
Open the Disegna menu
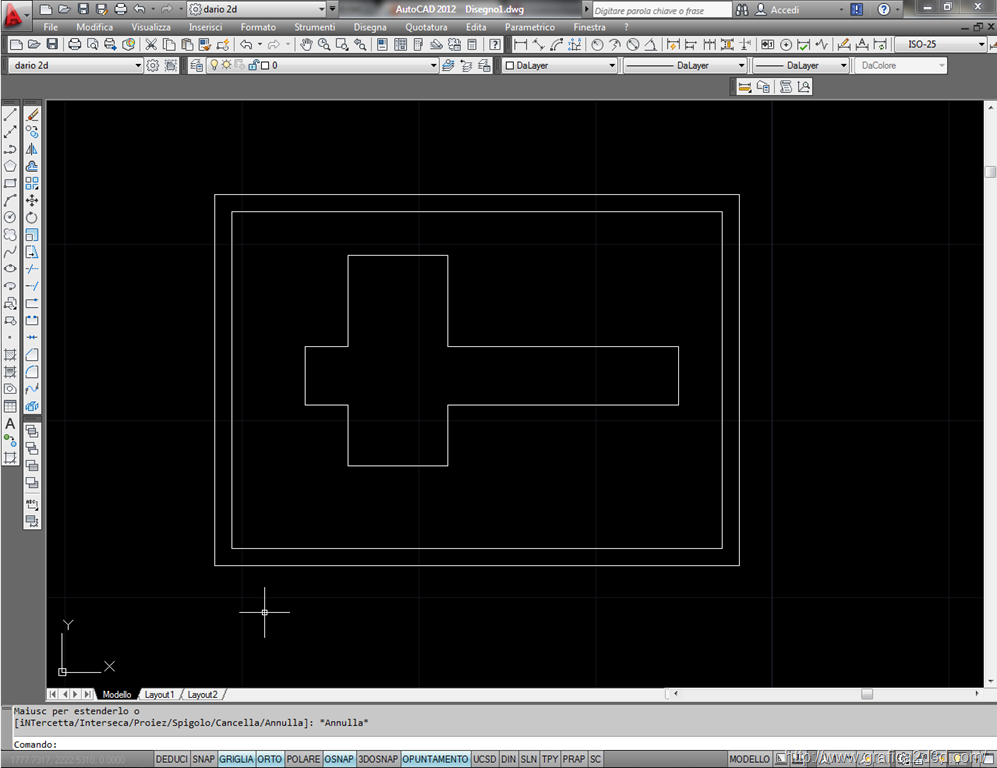click(x=370, y=27)
